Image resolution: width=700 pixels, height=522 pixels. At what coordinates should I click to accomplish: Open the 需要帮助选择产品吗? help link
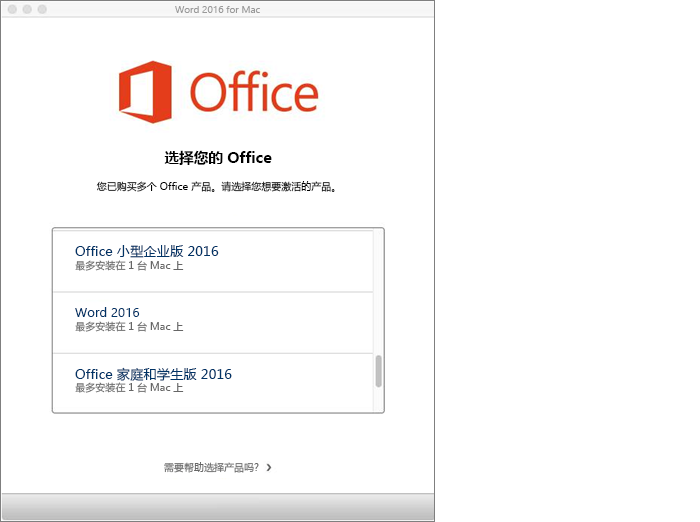pos(211,467)
